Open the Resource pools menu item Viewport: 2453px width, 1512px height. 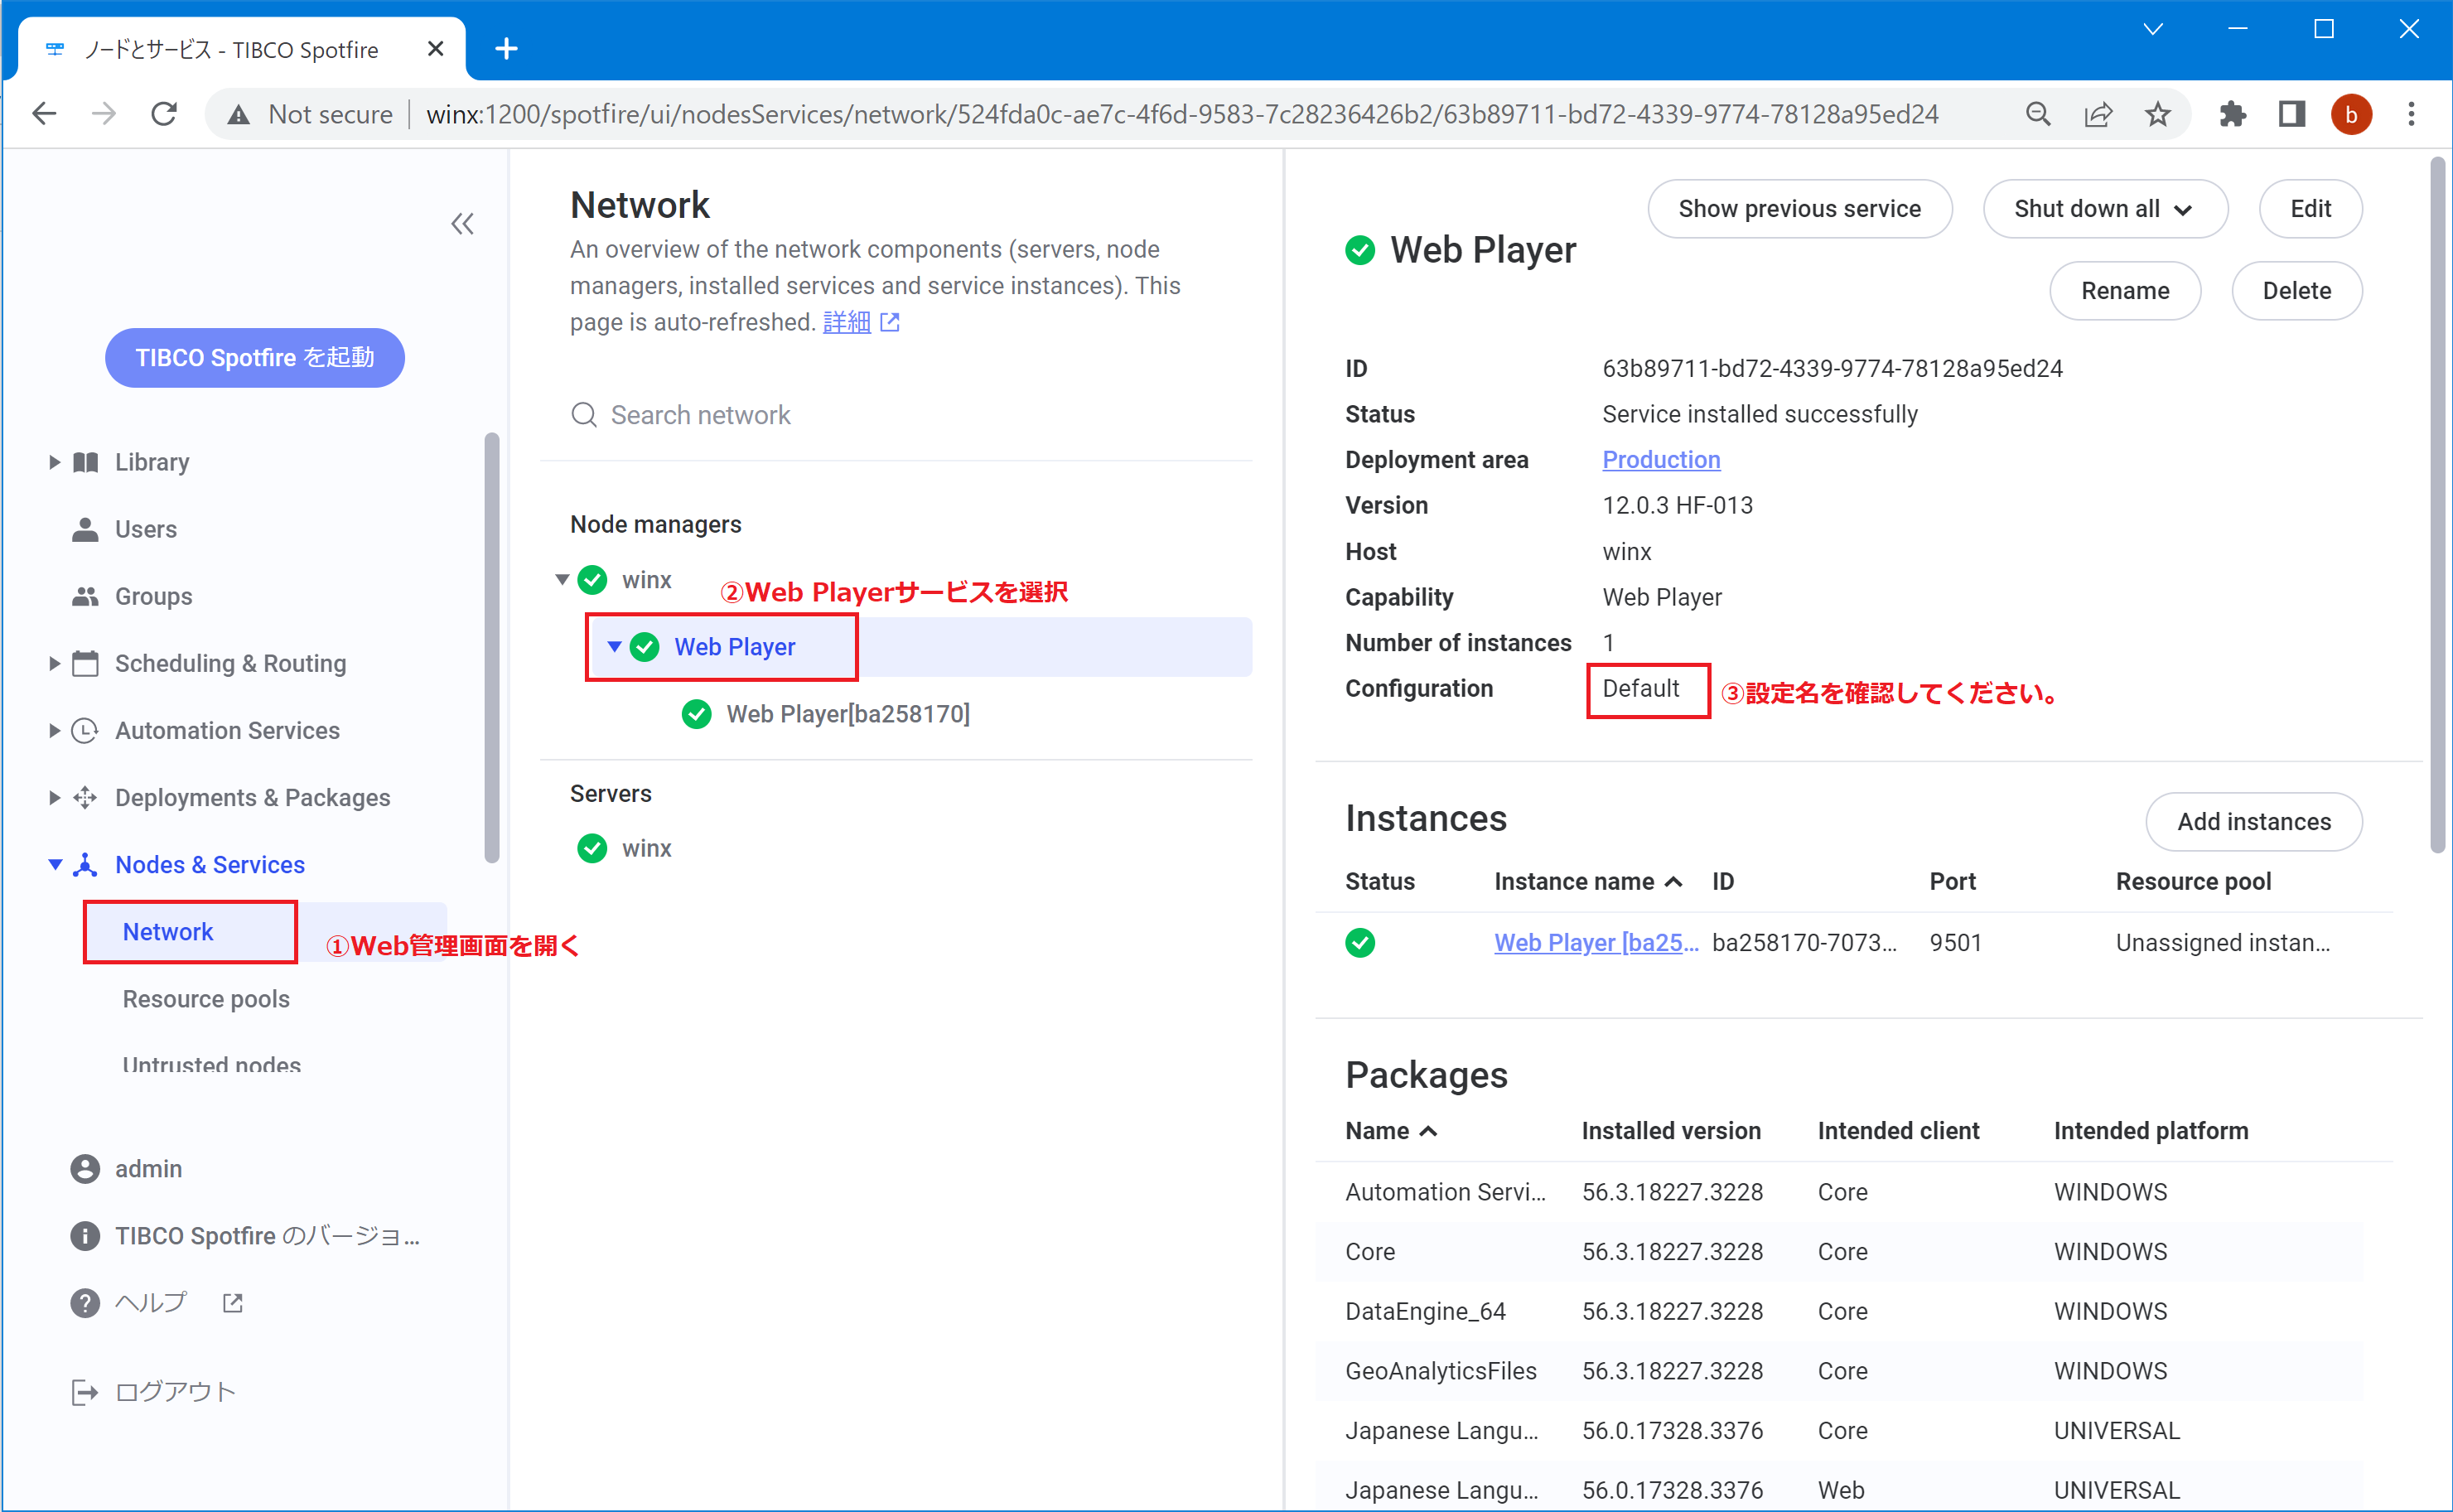pyautogui.click(x=206, y=999)
